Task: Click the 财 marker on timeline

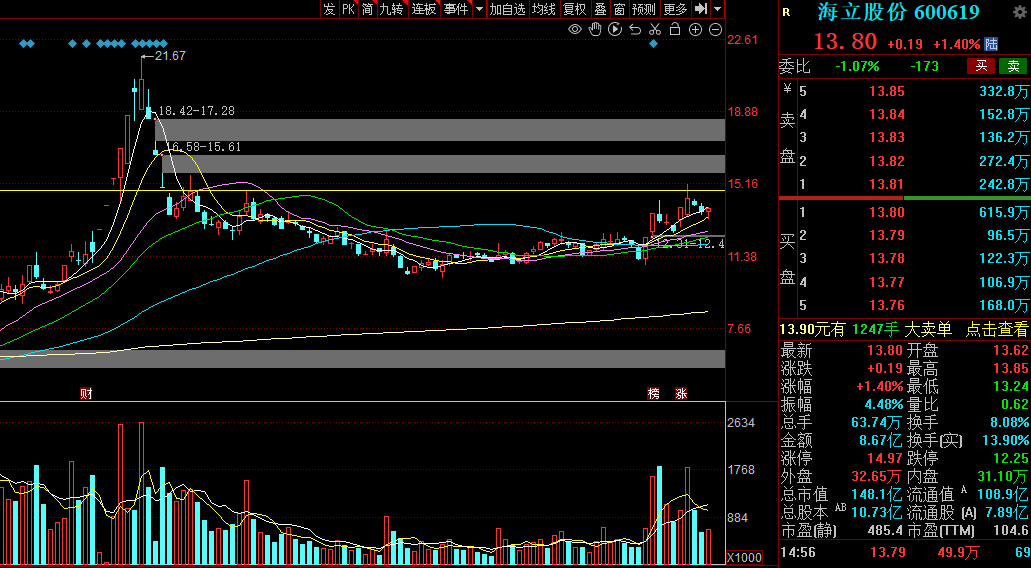Action: point(86,393)
